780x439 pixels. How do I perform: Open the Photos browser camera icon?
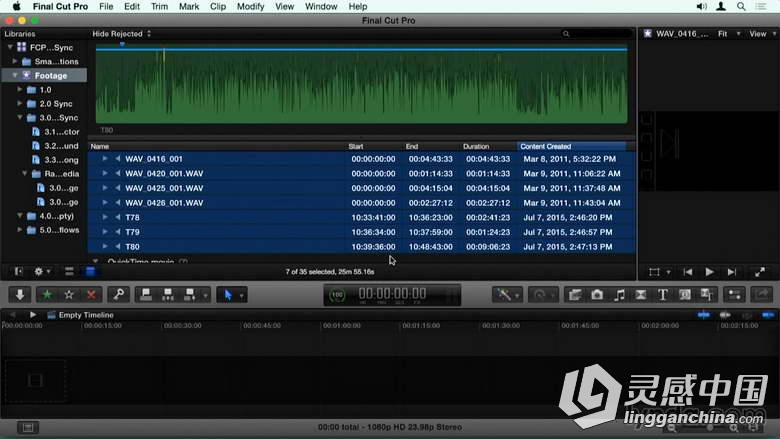(597, 295)
